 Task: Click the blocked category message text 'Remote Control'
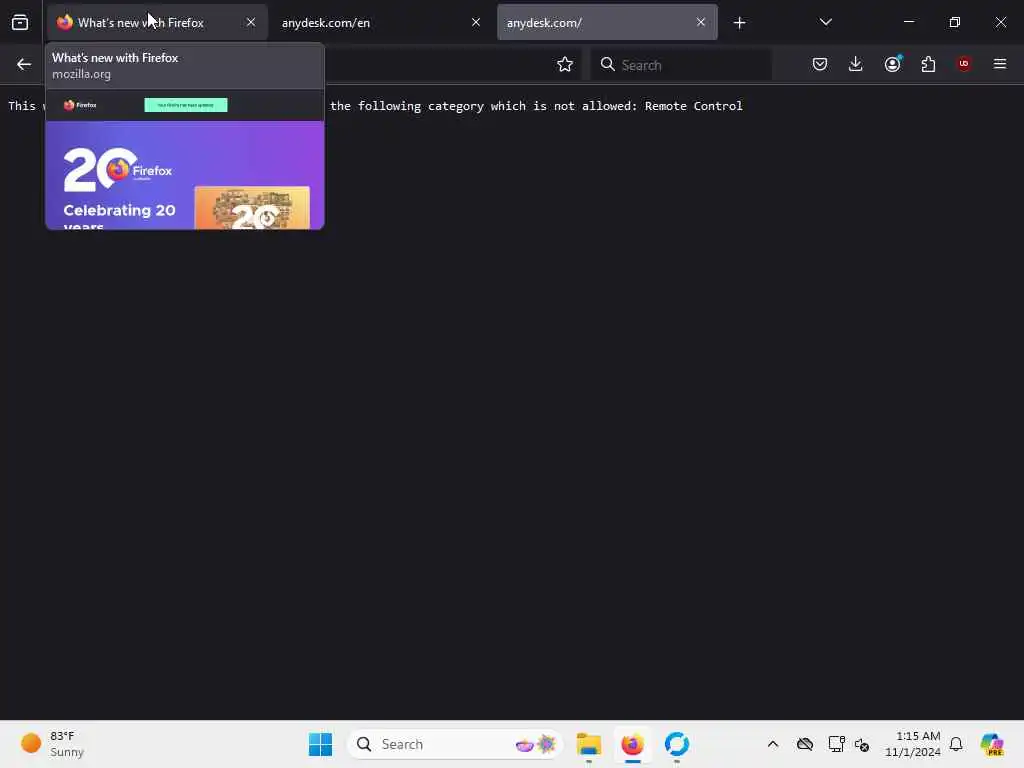pyautogui.click(x=694, y=106)
